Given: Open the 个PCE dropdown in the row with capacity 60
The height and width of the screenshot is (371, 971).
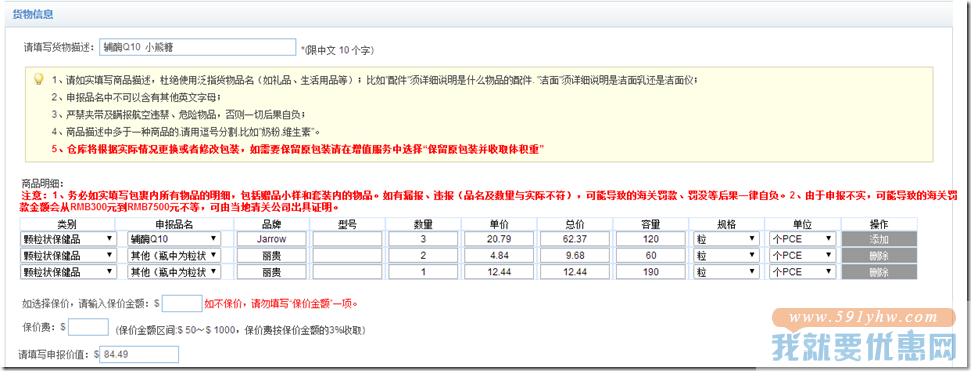Looking at the screenshot, I should click(x=803, y=255).
